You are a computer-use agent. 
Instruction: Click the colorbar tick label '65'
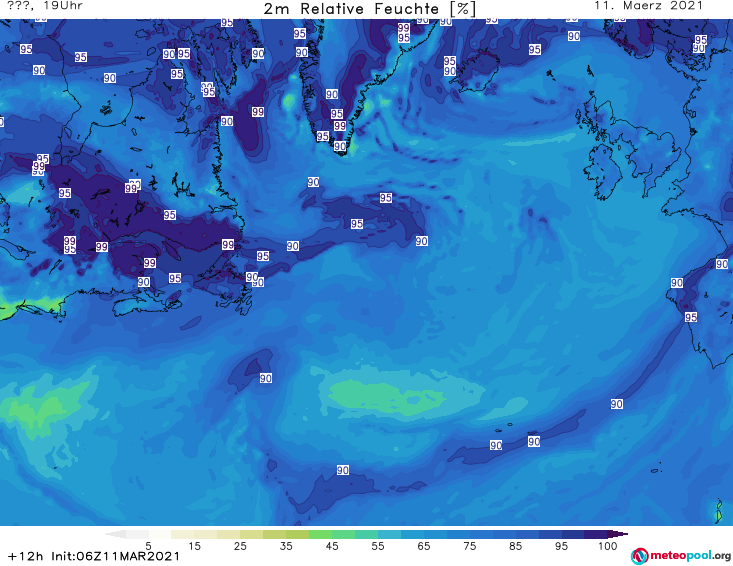point(424,546)
